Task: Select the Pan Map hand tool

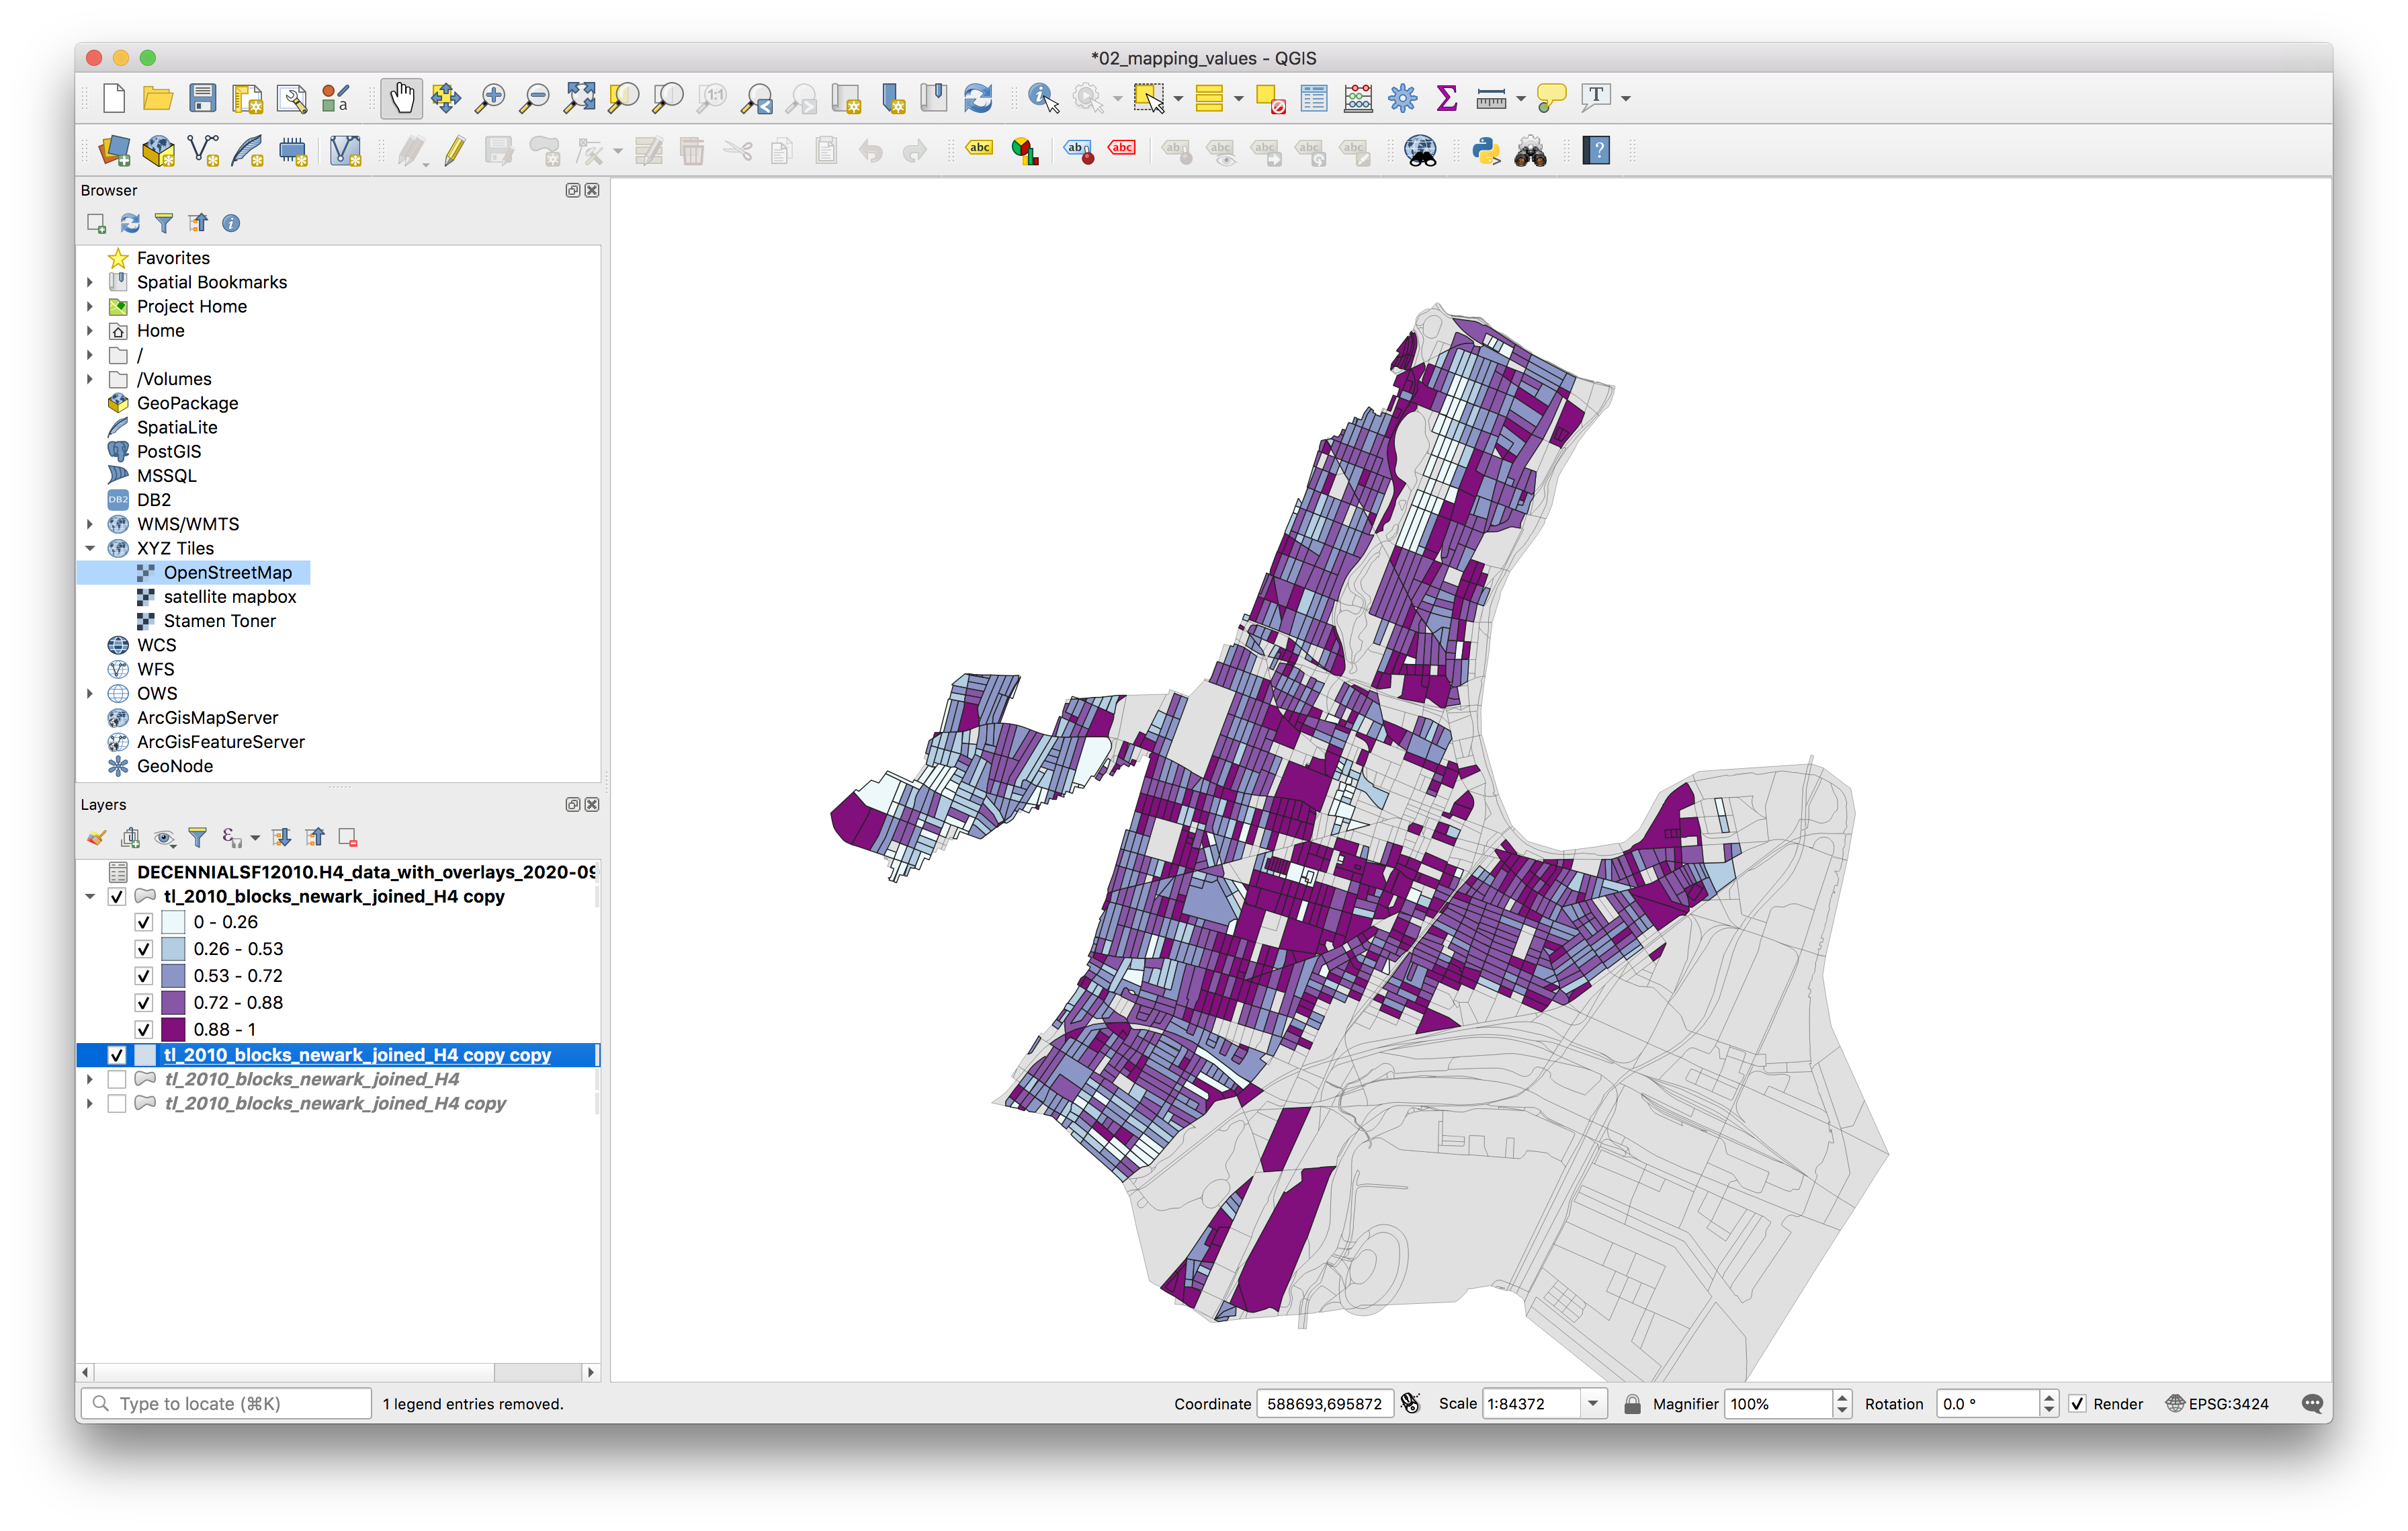Action: coord(401,98)
